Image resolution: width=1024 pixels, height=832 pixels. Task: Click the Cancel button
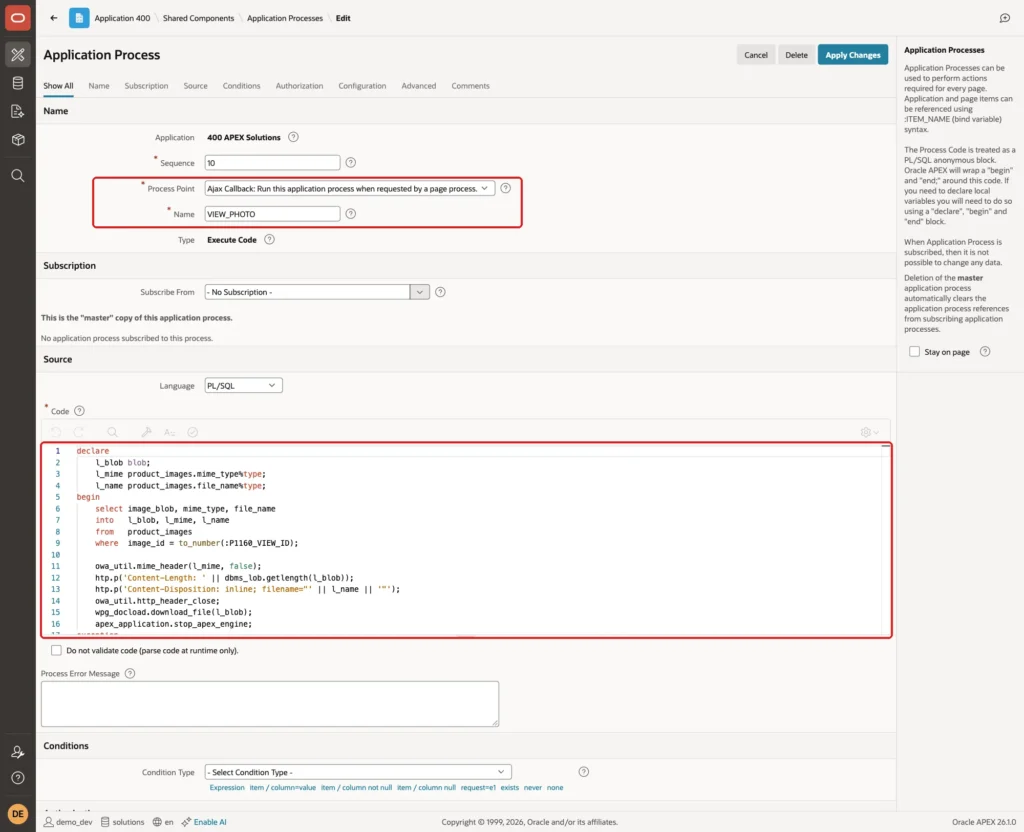(x=756, y=55)
